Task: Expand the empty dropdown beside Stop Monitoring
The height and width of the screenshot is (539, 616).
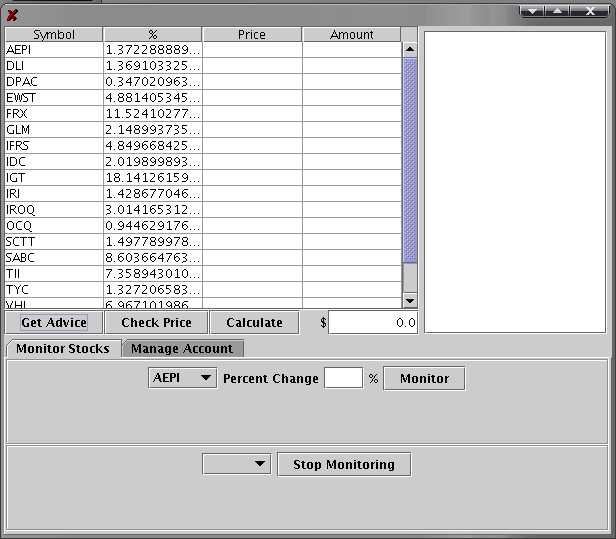Action: (236, 464)
